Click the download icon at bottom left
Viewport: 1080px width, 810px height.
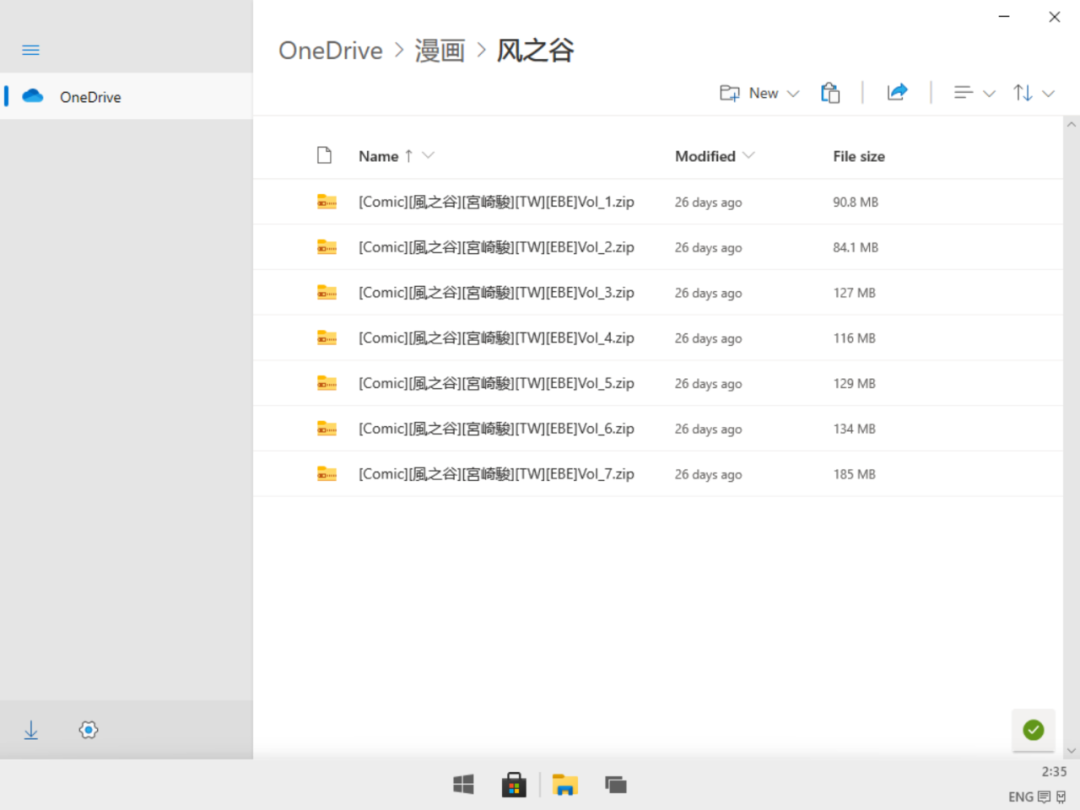(x=30, y=730)
